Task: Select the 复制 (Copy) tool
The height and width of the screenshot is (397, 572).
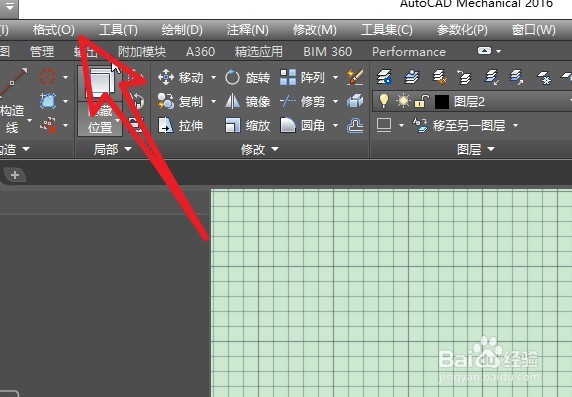Action: coord(181,101)
